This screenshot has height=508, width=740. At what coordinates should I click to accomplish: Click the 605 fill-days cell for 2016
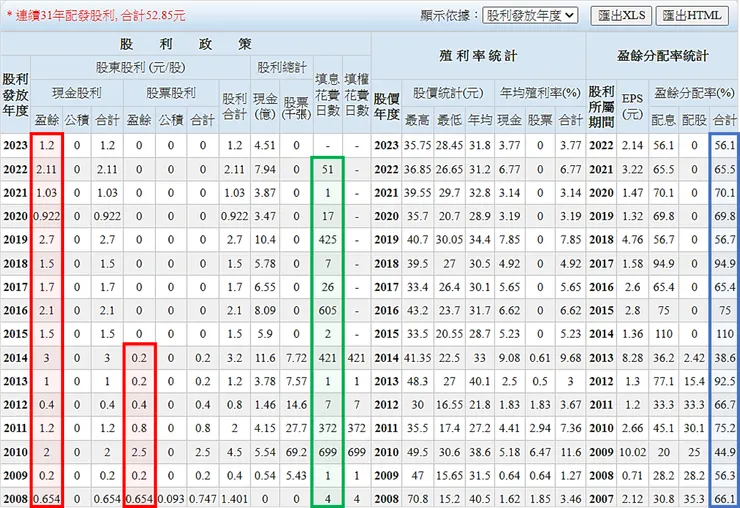[x=328, y=310]
